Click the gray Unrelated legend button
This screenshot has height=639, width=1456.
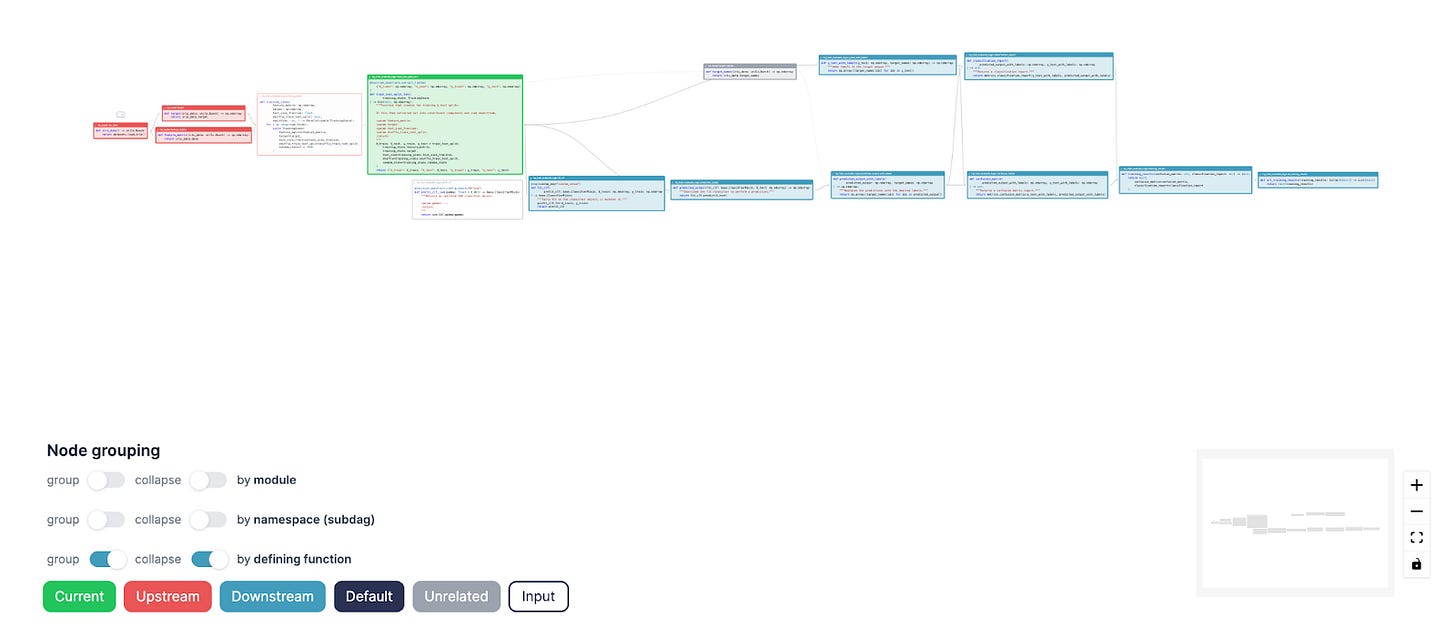coord(456,597)
